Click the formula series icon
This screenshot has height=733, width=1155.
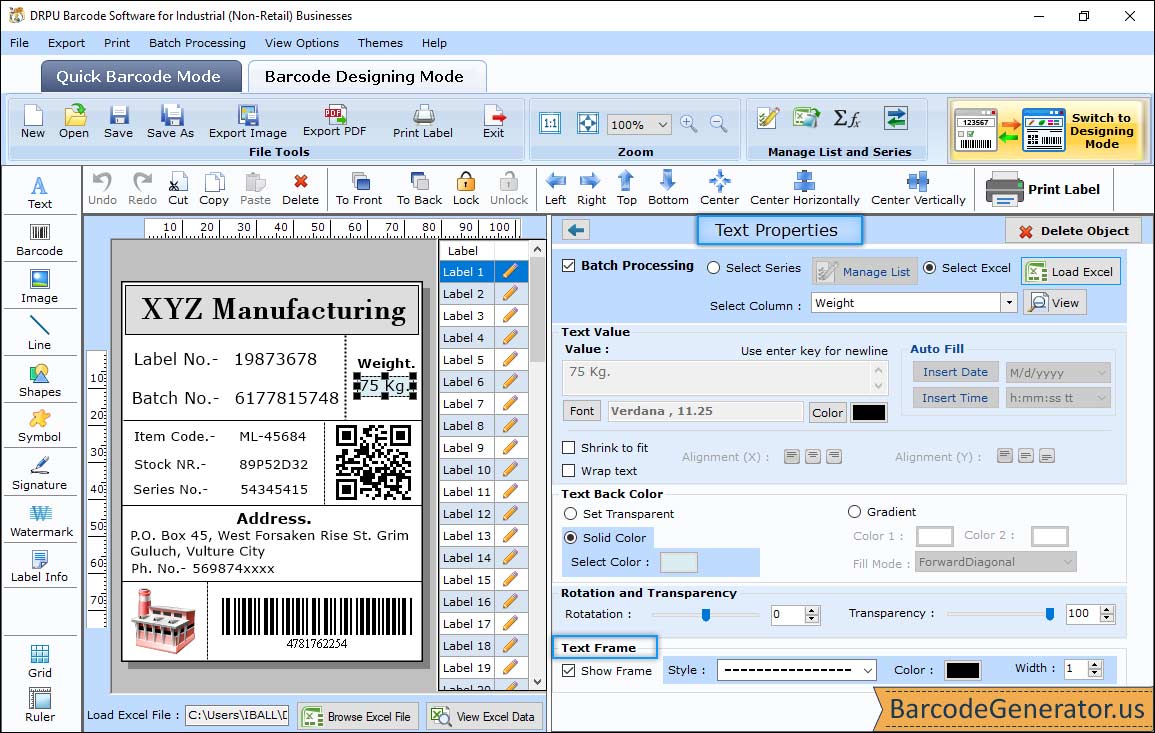[x=846, y=118]
